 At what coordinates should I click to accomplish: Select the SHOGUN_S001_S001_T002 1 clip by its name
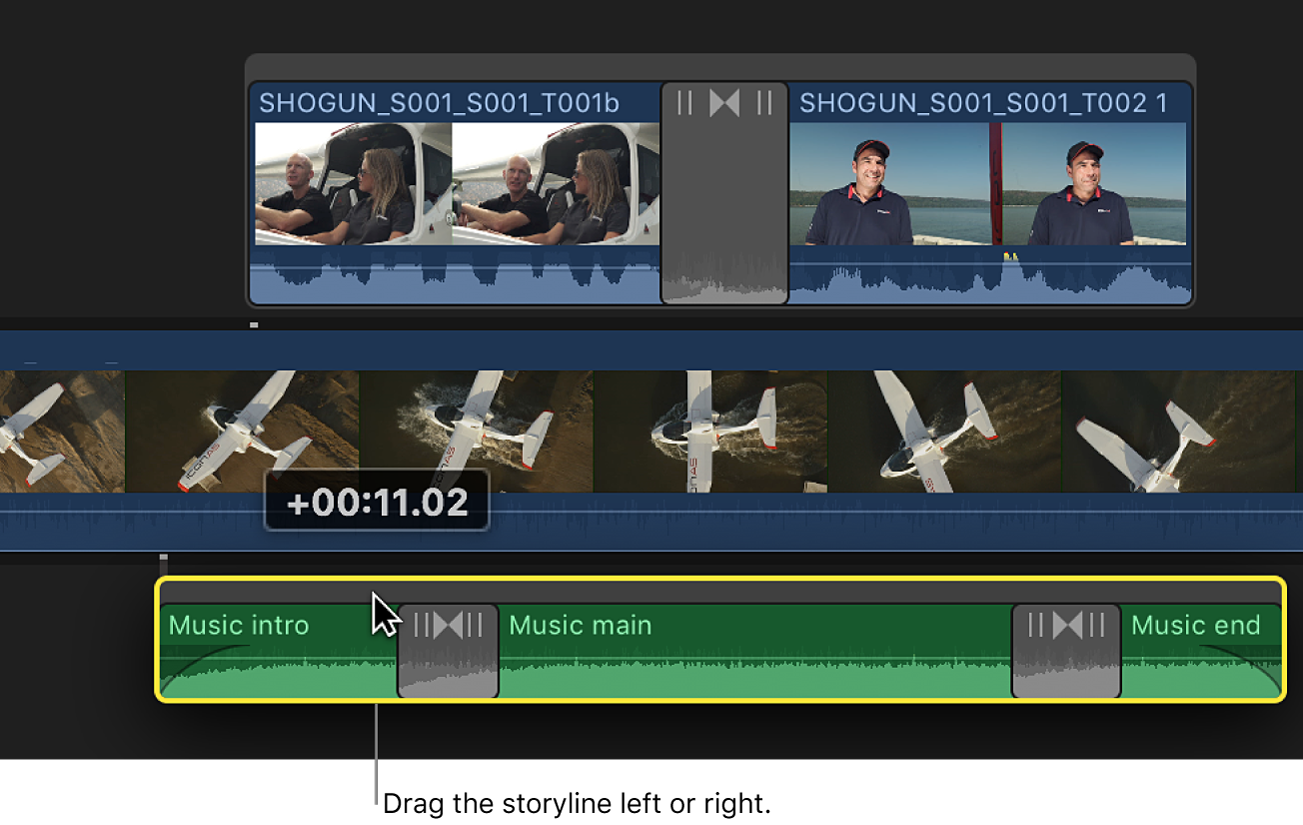click(x=984, y=103)
